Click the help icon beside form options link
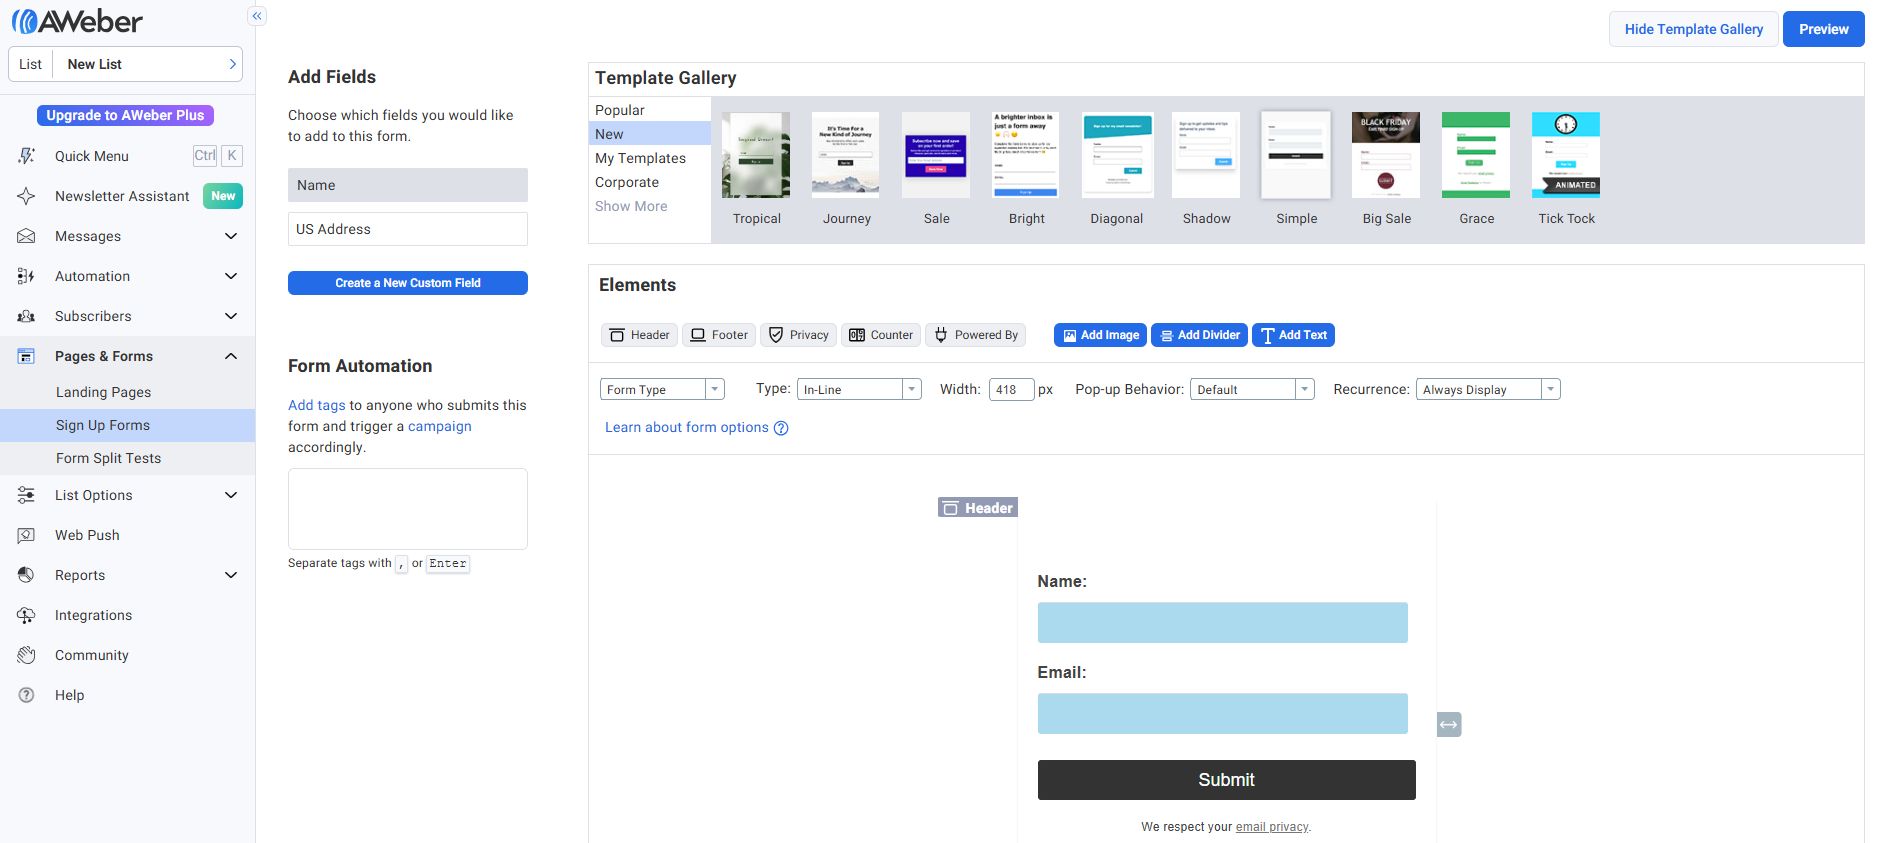 [x=781, y=428]
